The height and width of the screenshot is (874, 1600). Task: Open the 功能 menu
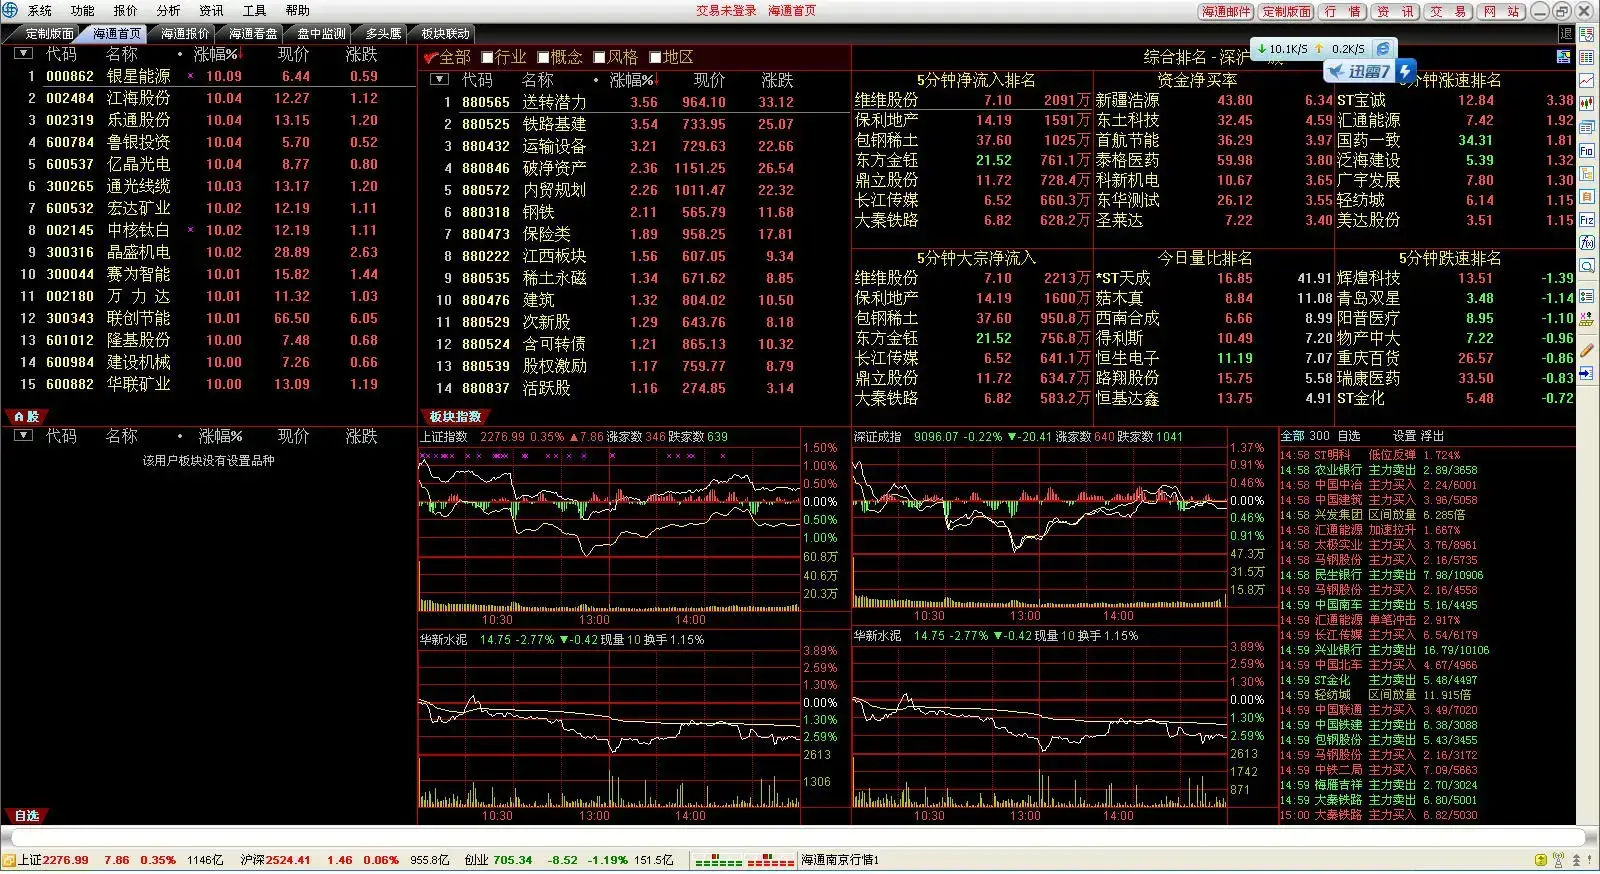pyautogui.click(x=83, y=11)
